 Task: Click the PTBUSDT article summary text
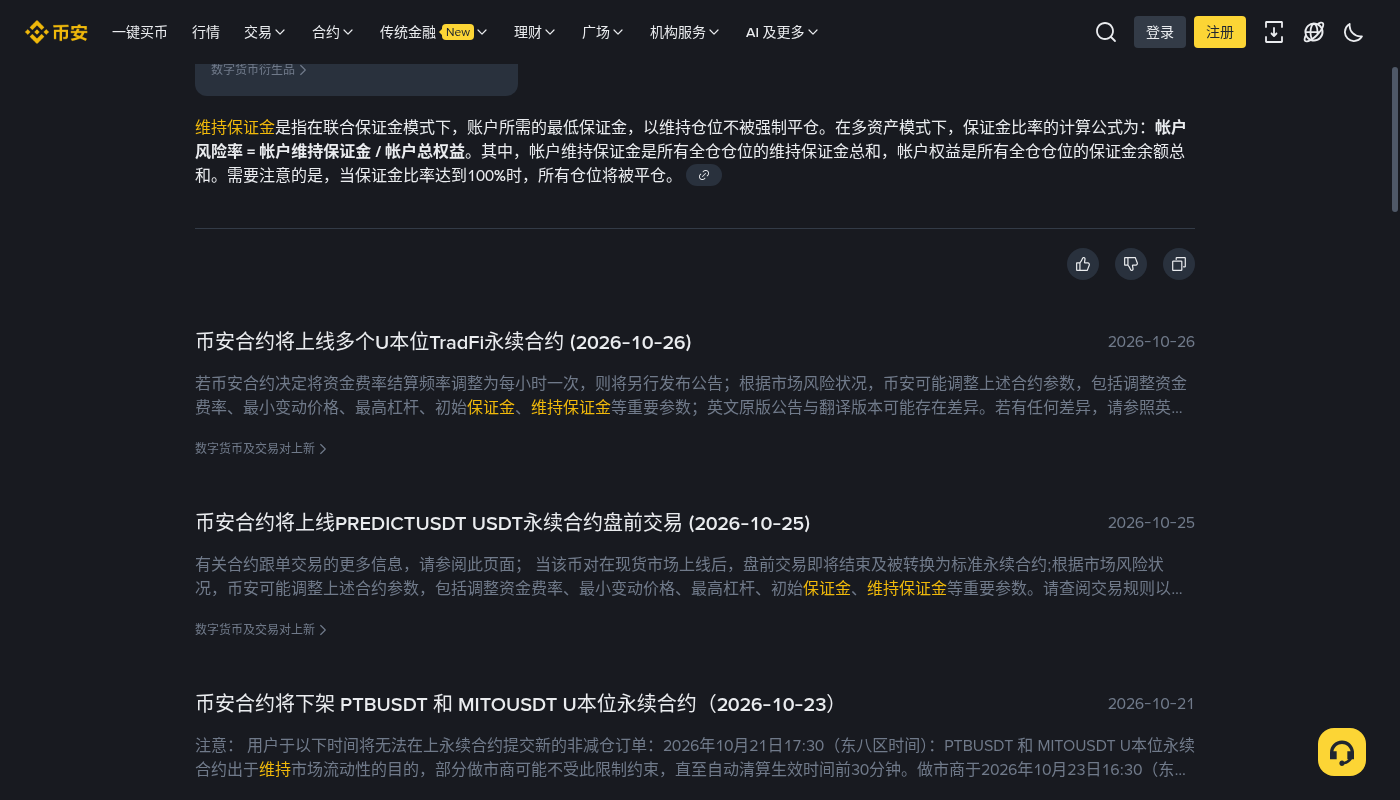coord(695,757)
